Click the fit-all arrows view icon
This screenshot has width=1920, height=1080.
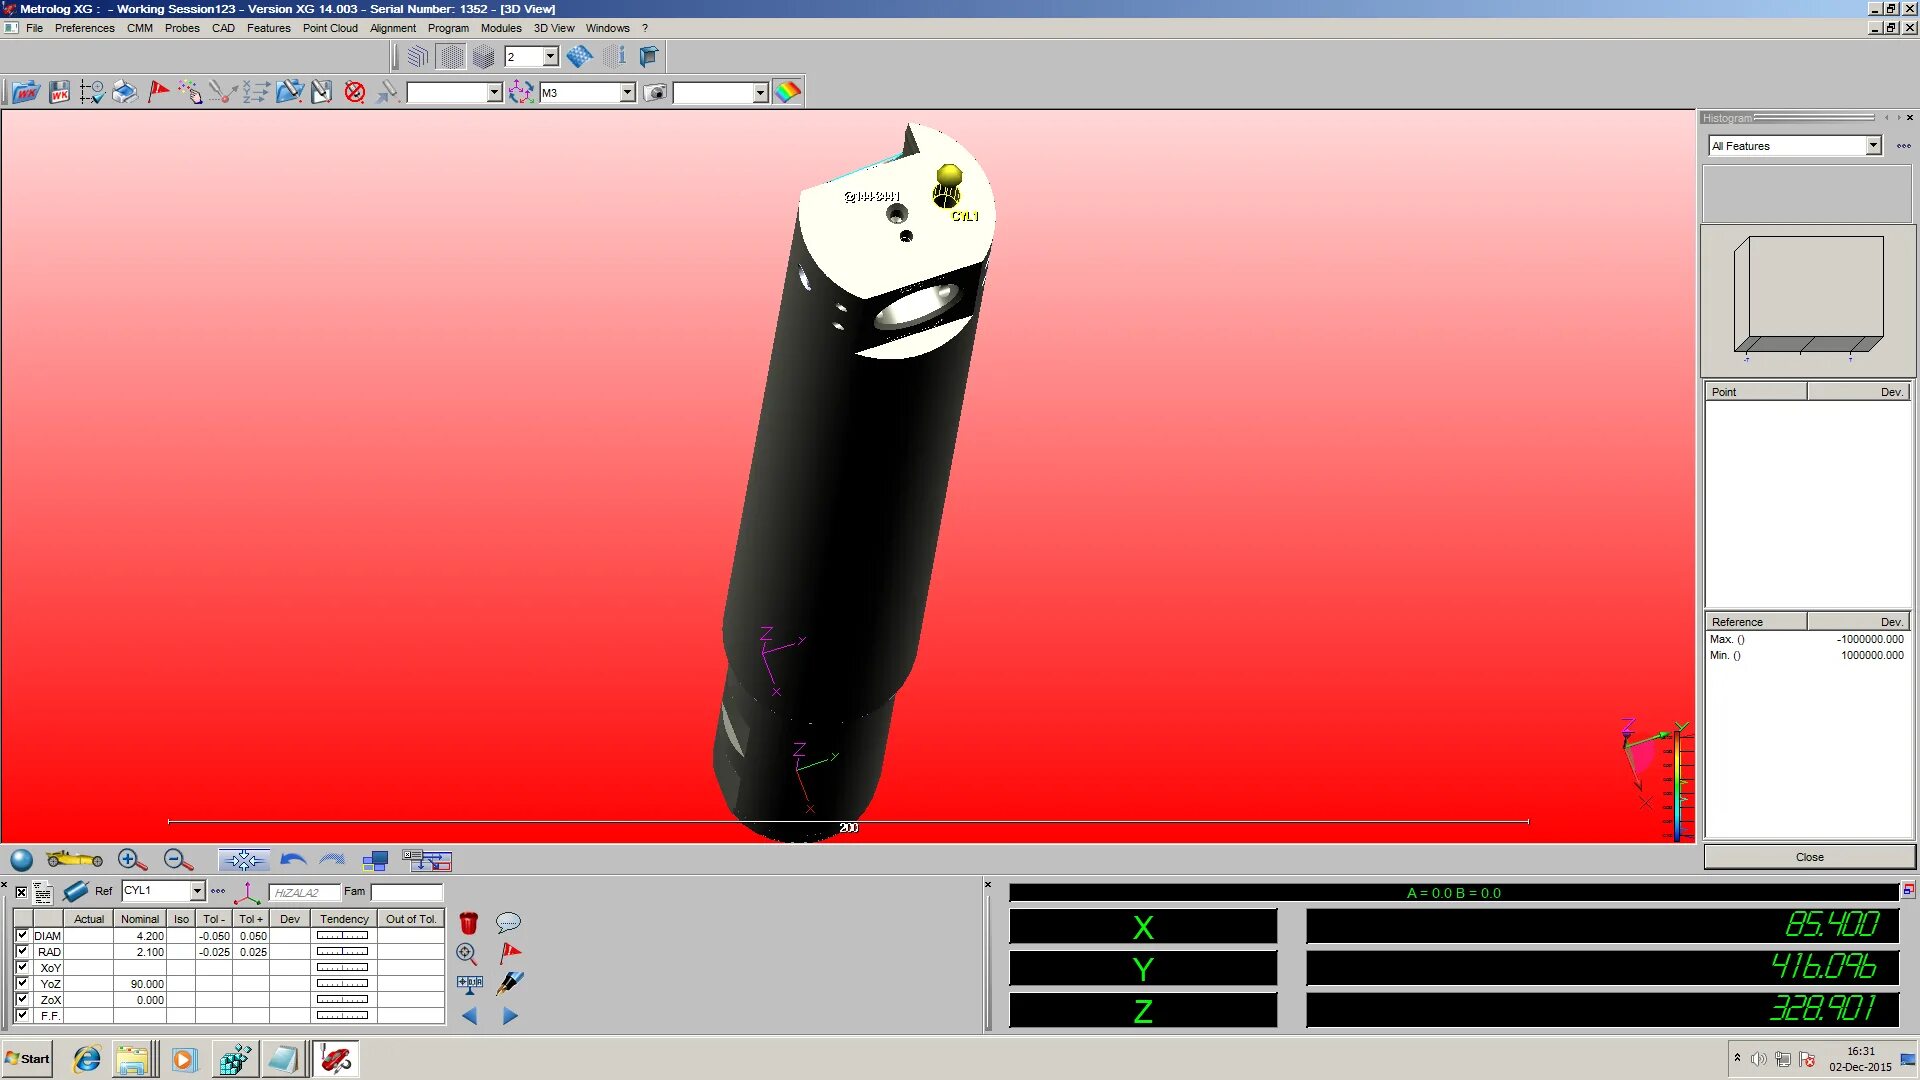tap(243, 860)
